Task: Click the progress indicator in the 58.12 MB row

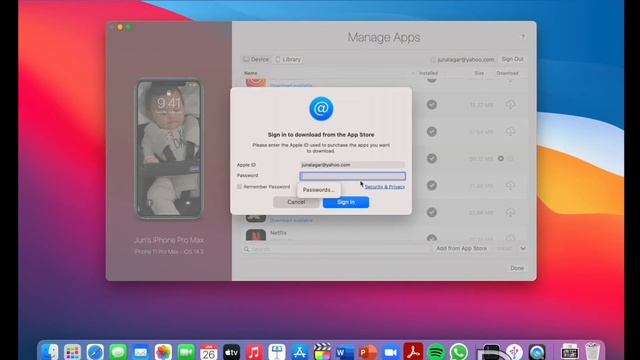Action: click(x=501, y=158)
